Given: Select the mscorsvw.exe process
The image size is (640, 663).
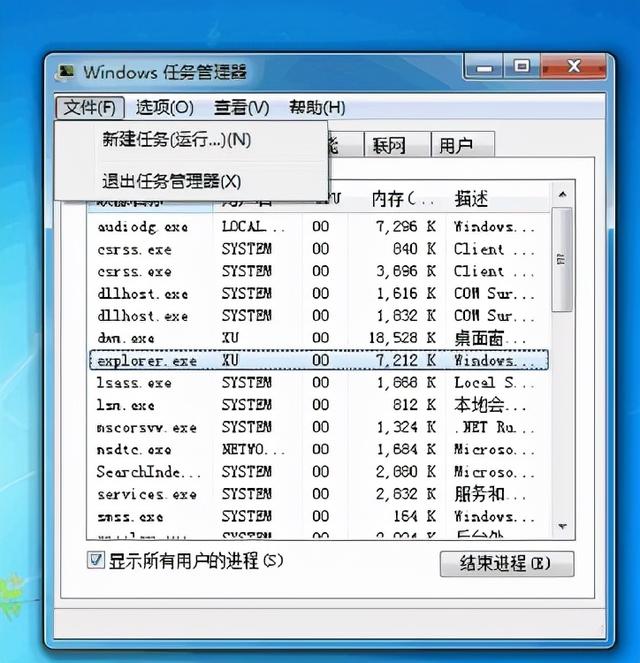Looking at the screenshot, I should pos(319,427).
